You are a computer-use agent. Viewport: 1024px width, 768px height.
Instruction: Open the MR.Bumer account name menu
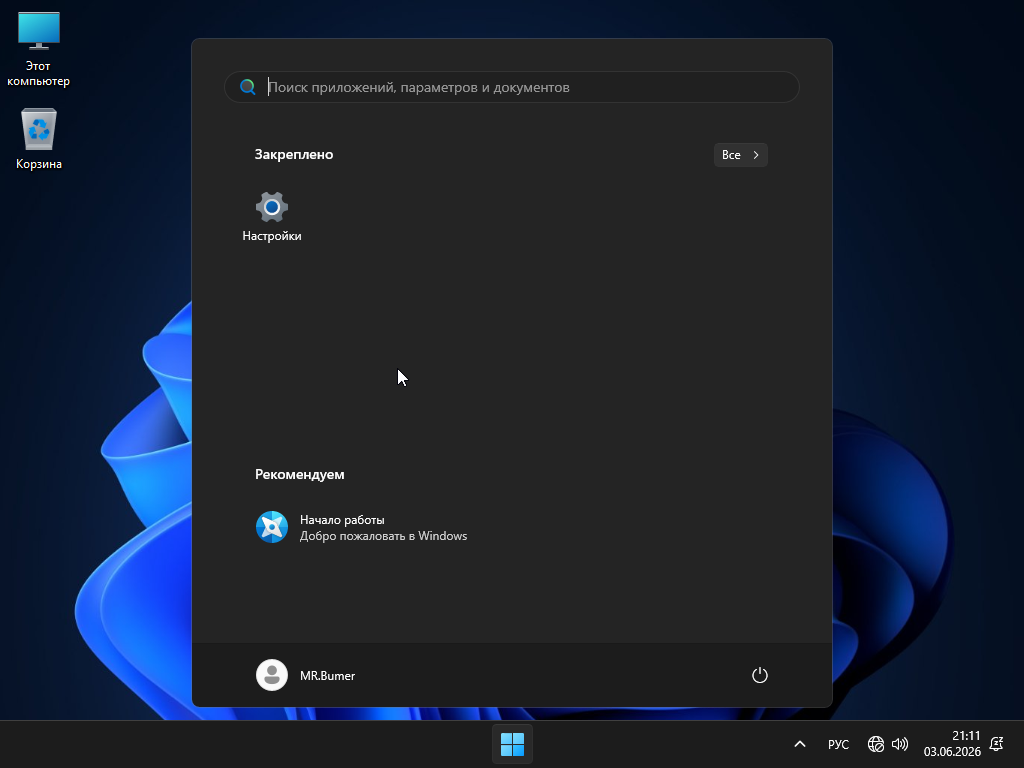[x=327, y=676]
